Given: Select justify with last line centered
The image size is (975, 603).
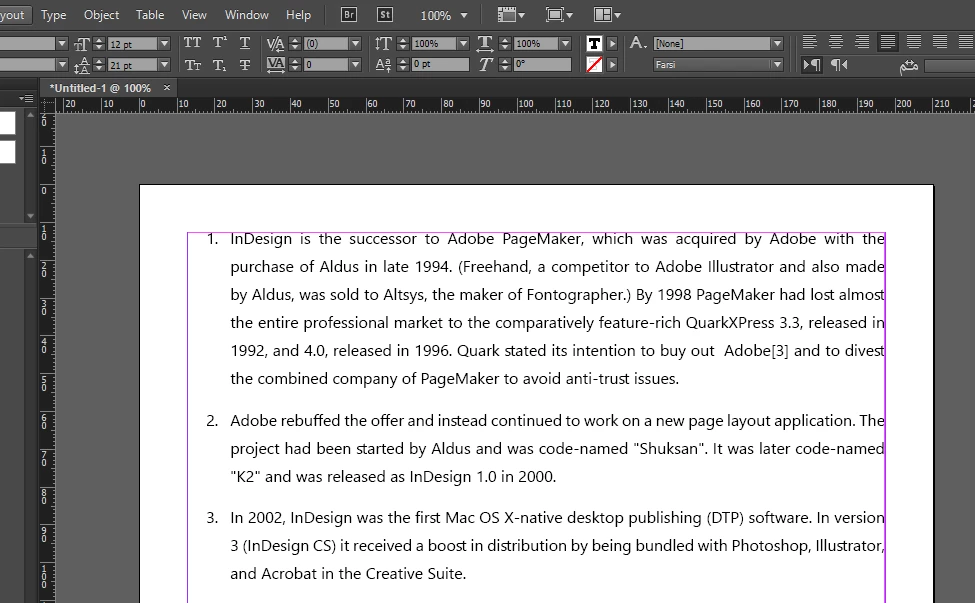Looking at the screenshot, I should 914,42.
